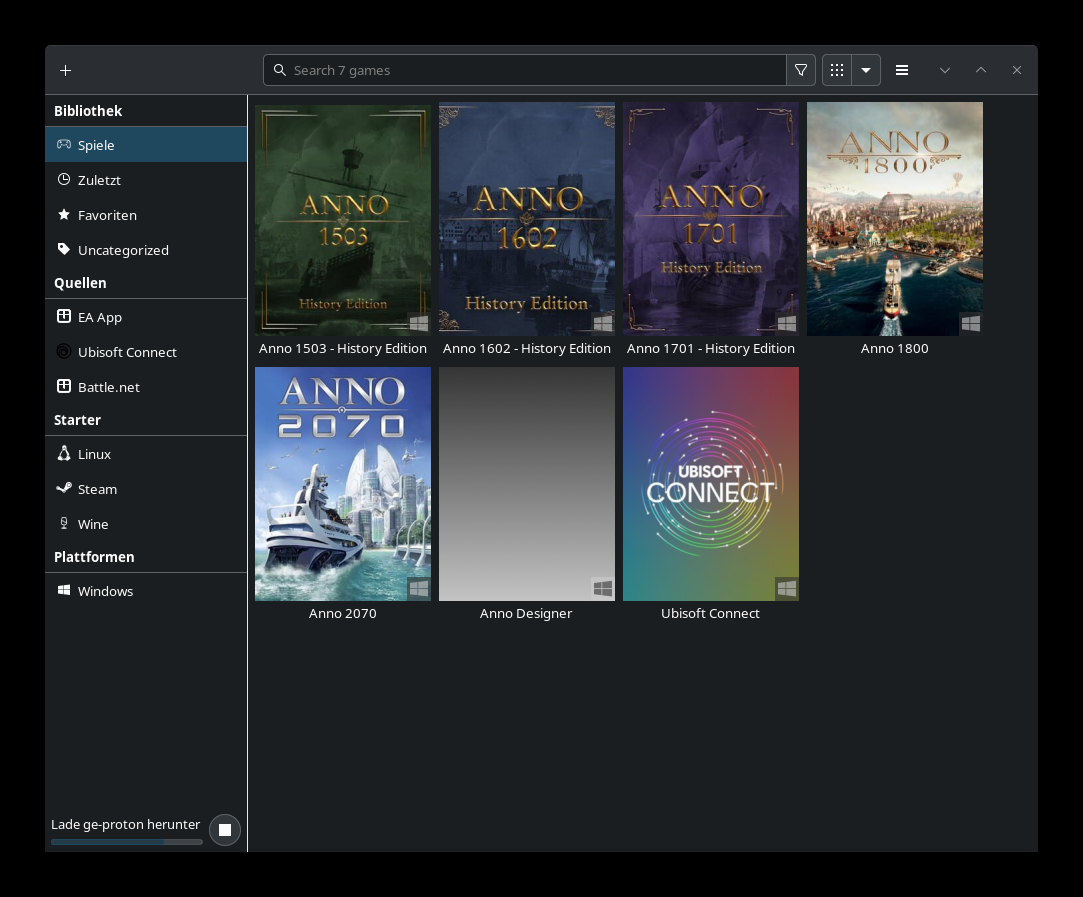
Task: Open Battle.net source
Action: tap(108, 387)
